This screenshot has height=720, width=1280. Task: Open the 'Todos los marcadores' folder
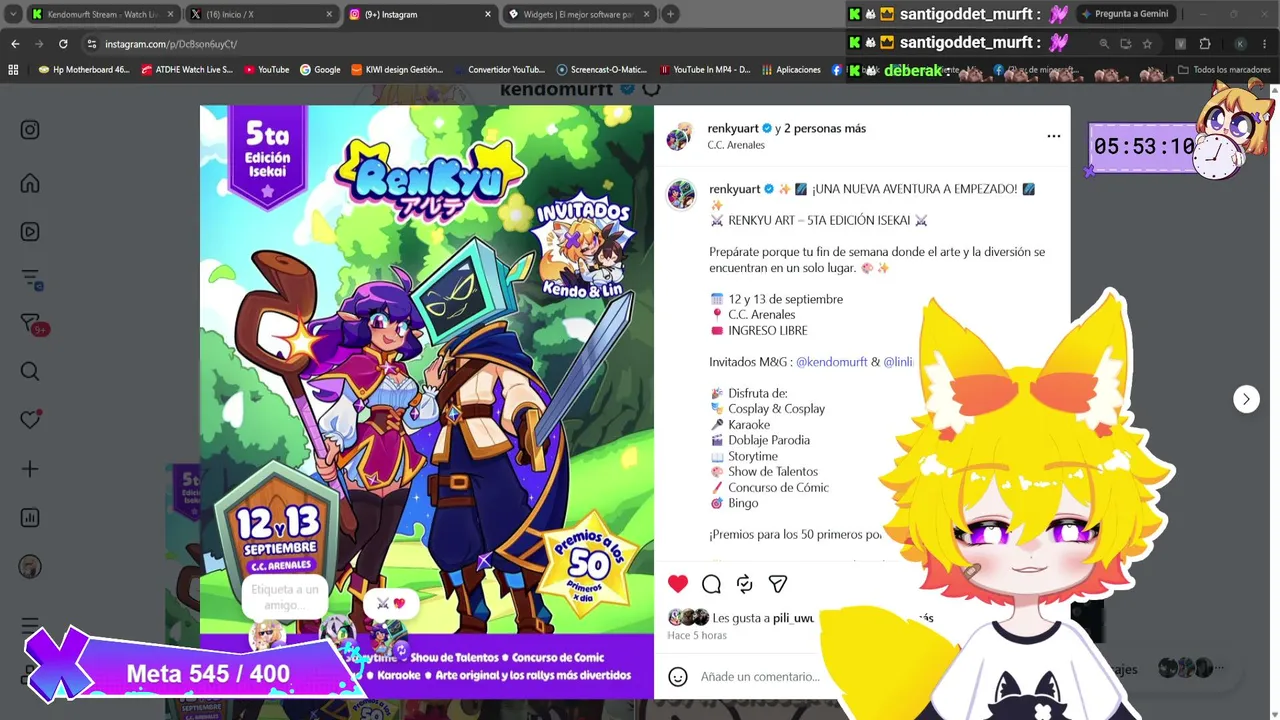1224,70
